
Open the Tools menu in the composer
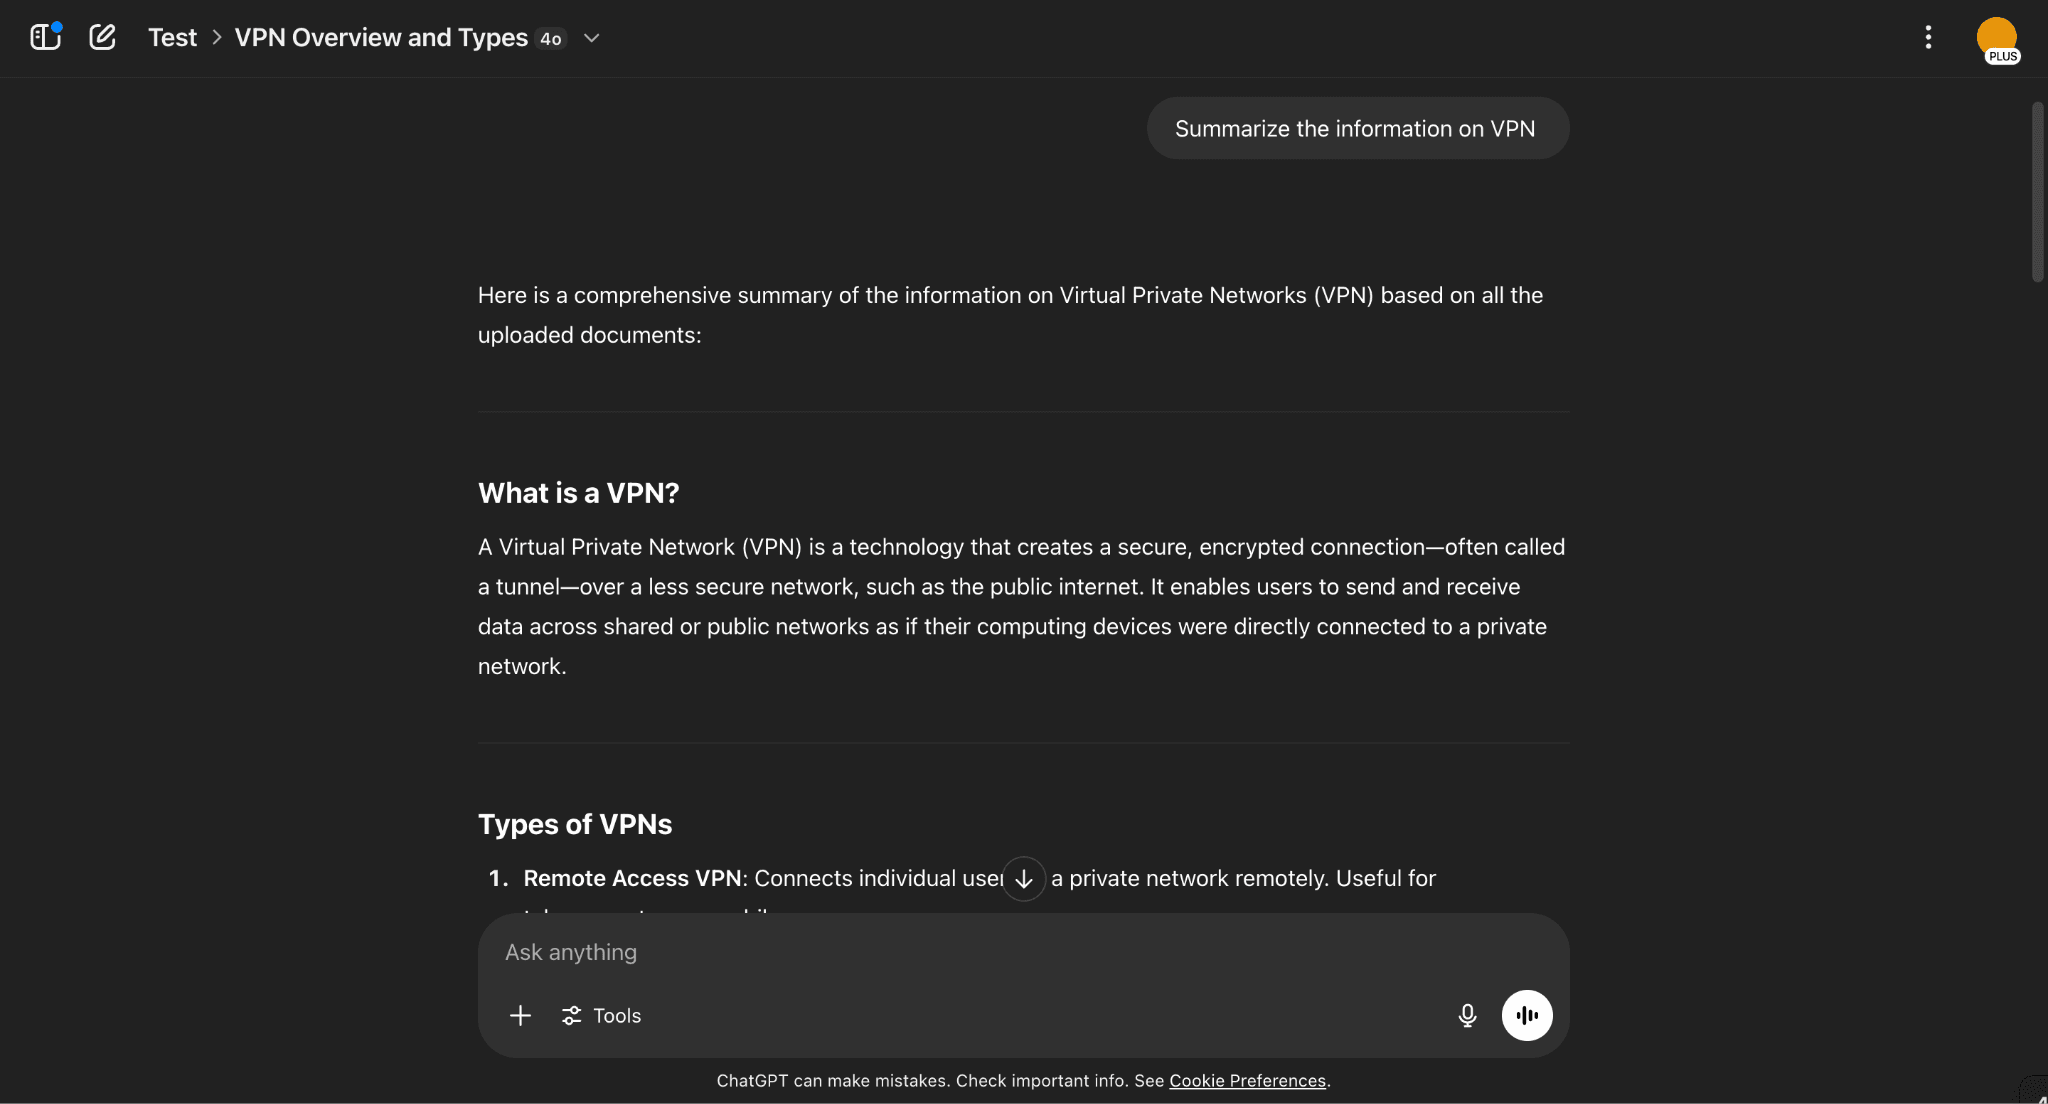point(602,1016)
